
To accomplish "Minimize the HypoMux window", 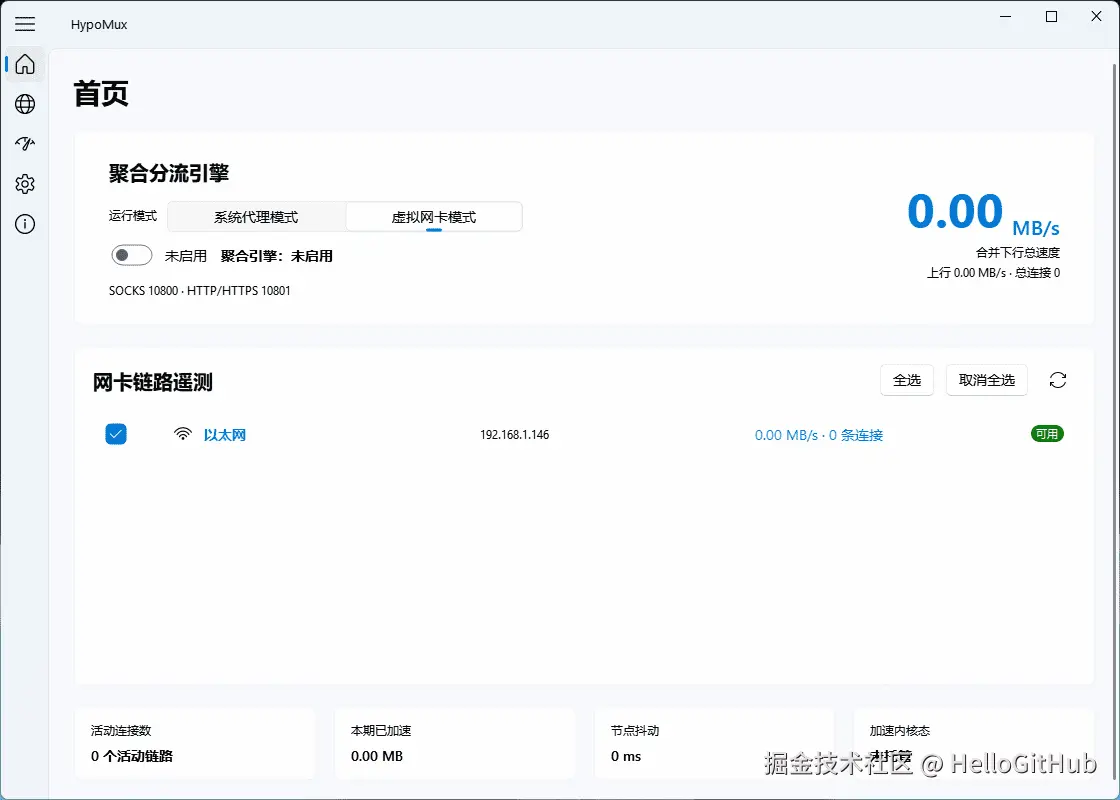I will click(x=1006, y=16).
